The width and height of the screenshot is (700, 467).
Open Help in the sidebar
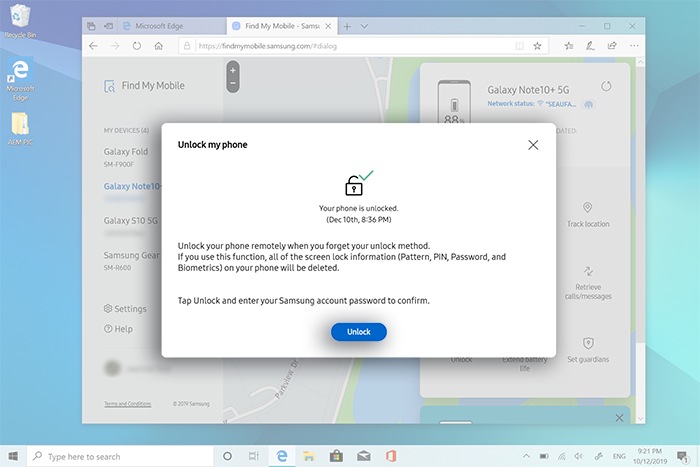click(118, 329)
